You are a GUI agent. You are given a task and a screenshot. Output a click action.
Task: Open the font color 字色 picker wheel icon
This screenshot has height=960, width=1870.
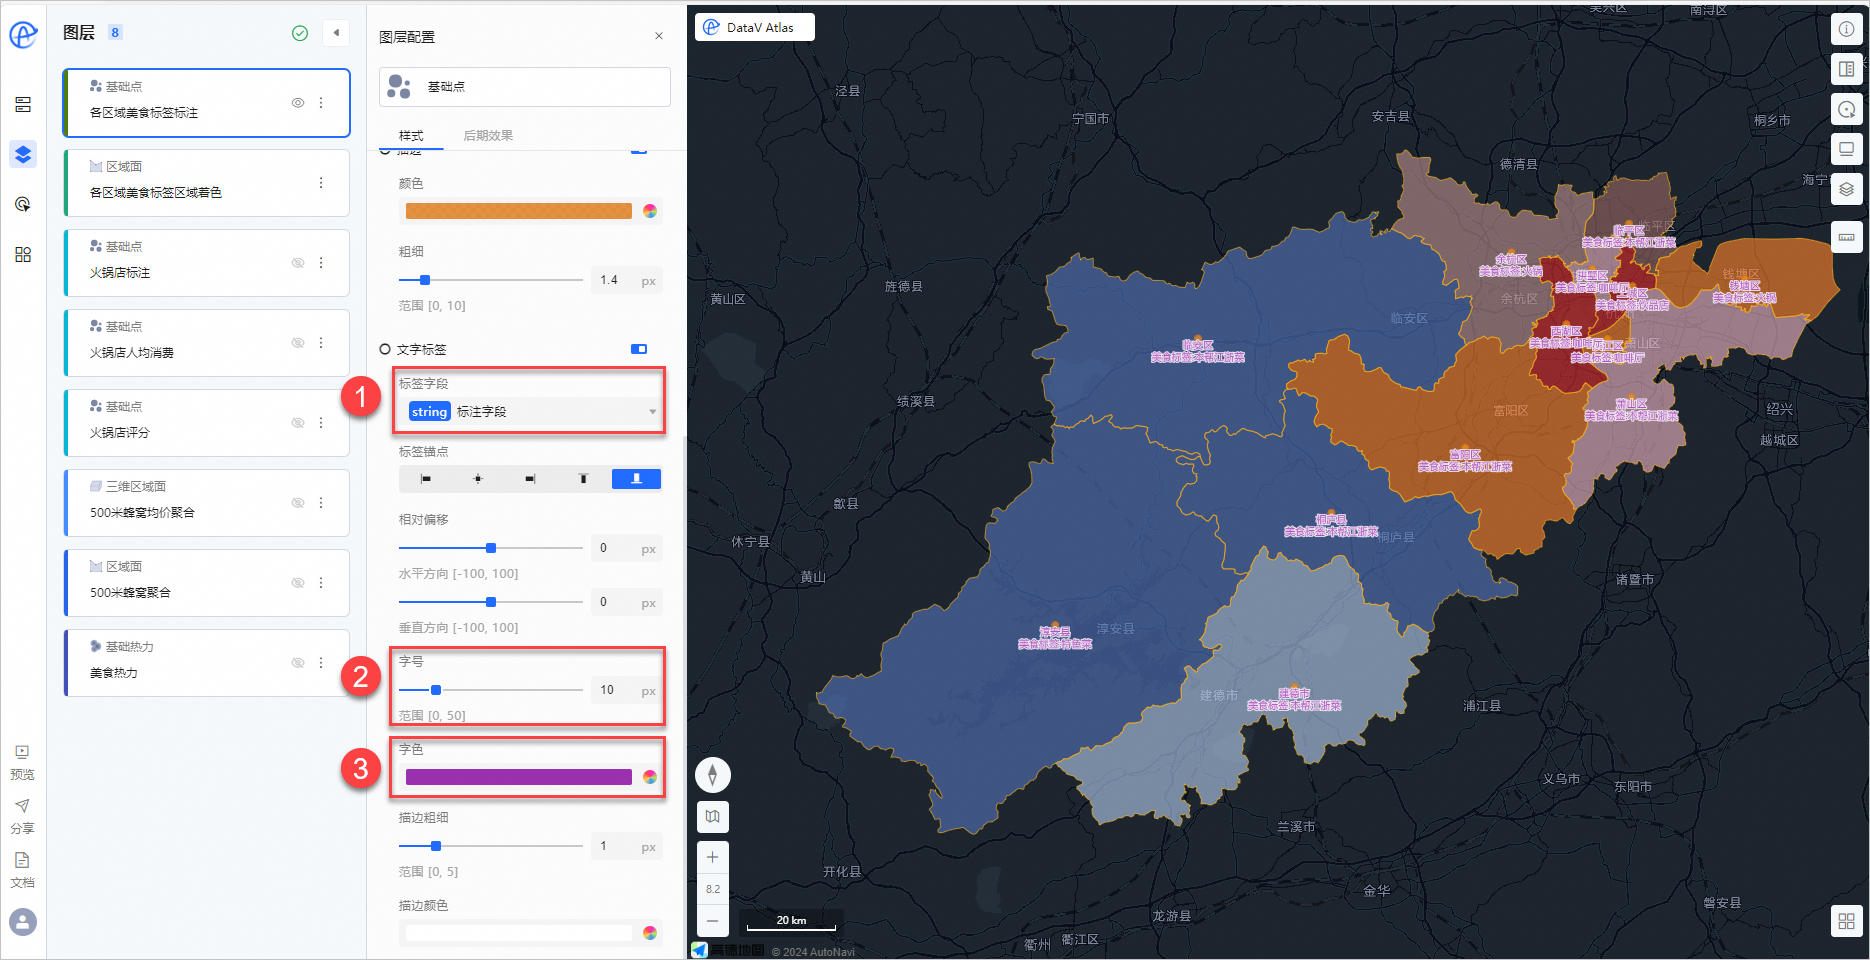pos(650,777)
